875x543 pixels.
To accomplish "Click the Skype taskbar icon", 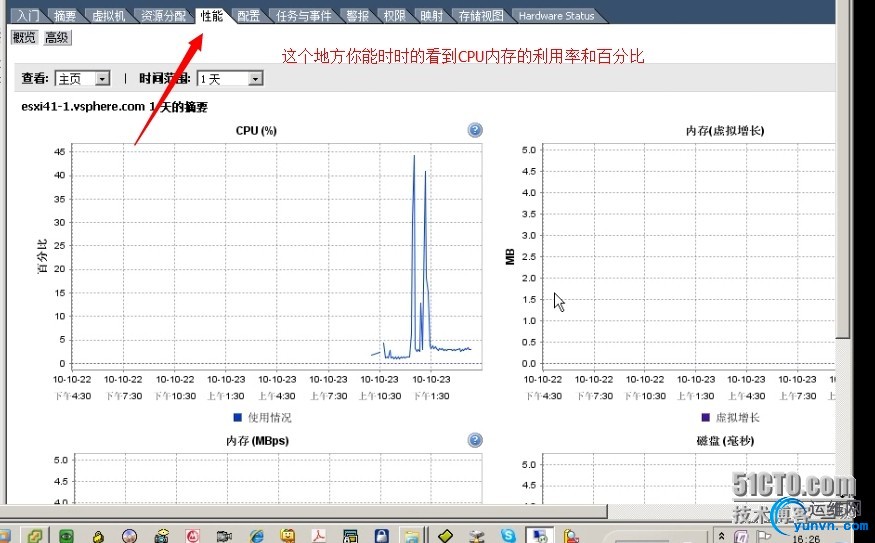I will [508, 536].
